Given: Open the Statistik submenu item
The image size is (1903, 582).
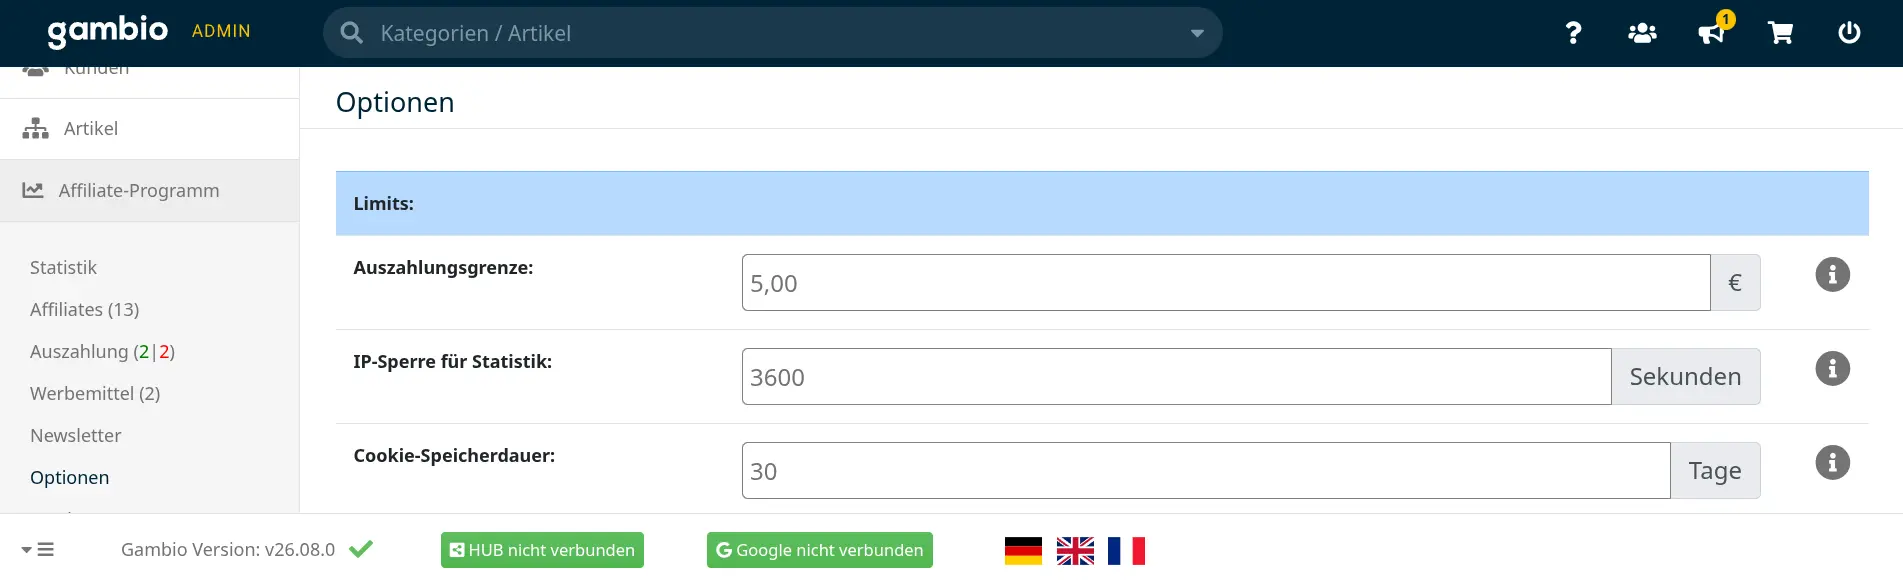Looking at the screenshot, I should [63, 268].
